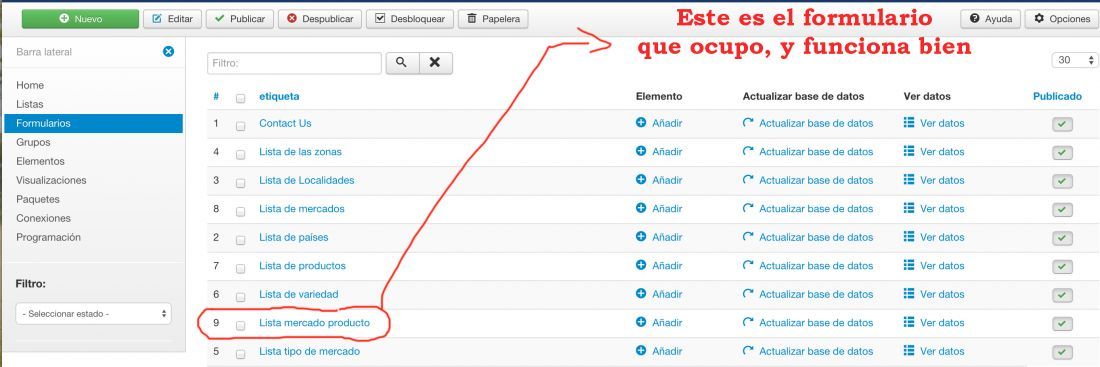This screenshot has height=367, width=1100.
Task: Sort by the Publicado column header
Action: 1057,96
